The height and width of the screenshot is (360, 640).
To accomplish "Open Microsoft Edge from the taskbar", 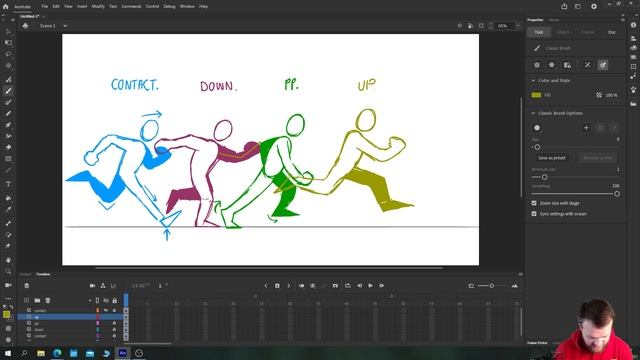I will click(x=57, y=353).
